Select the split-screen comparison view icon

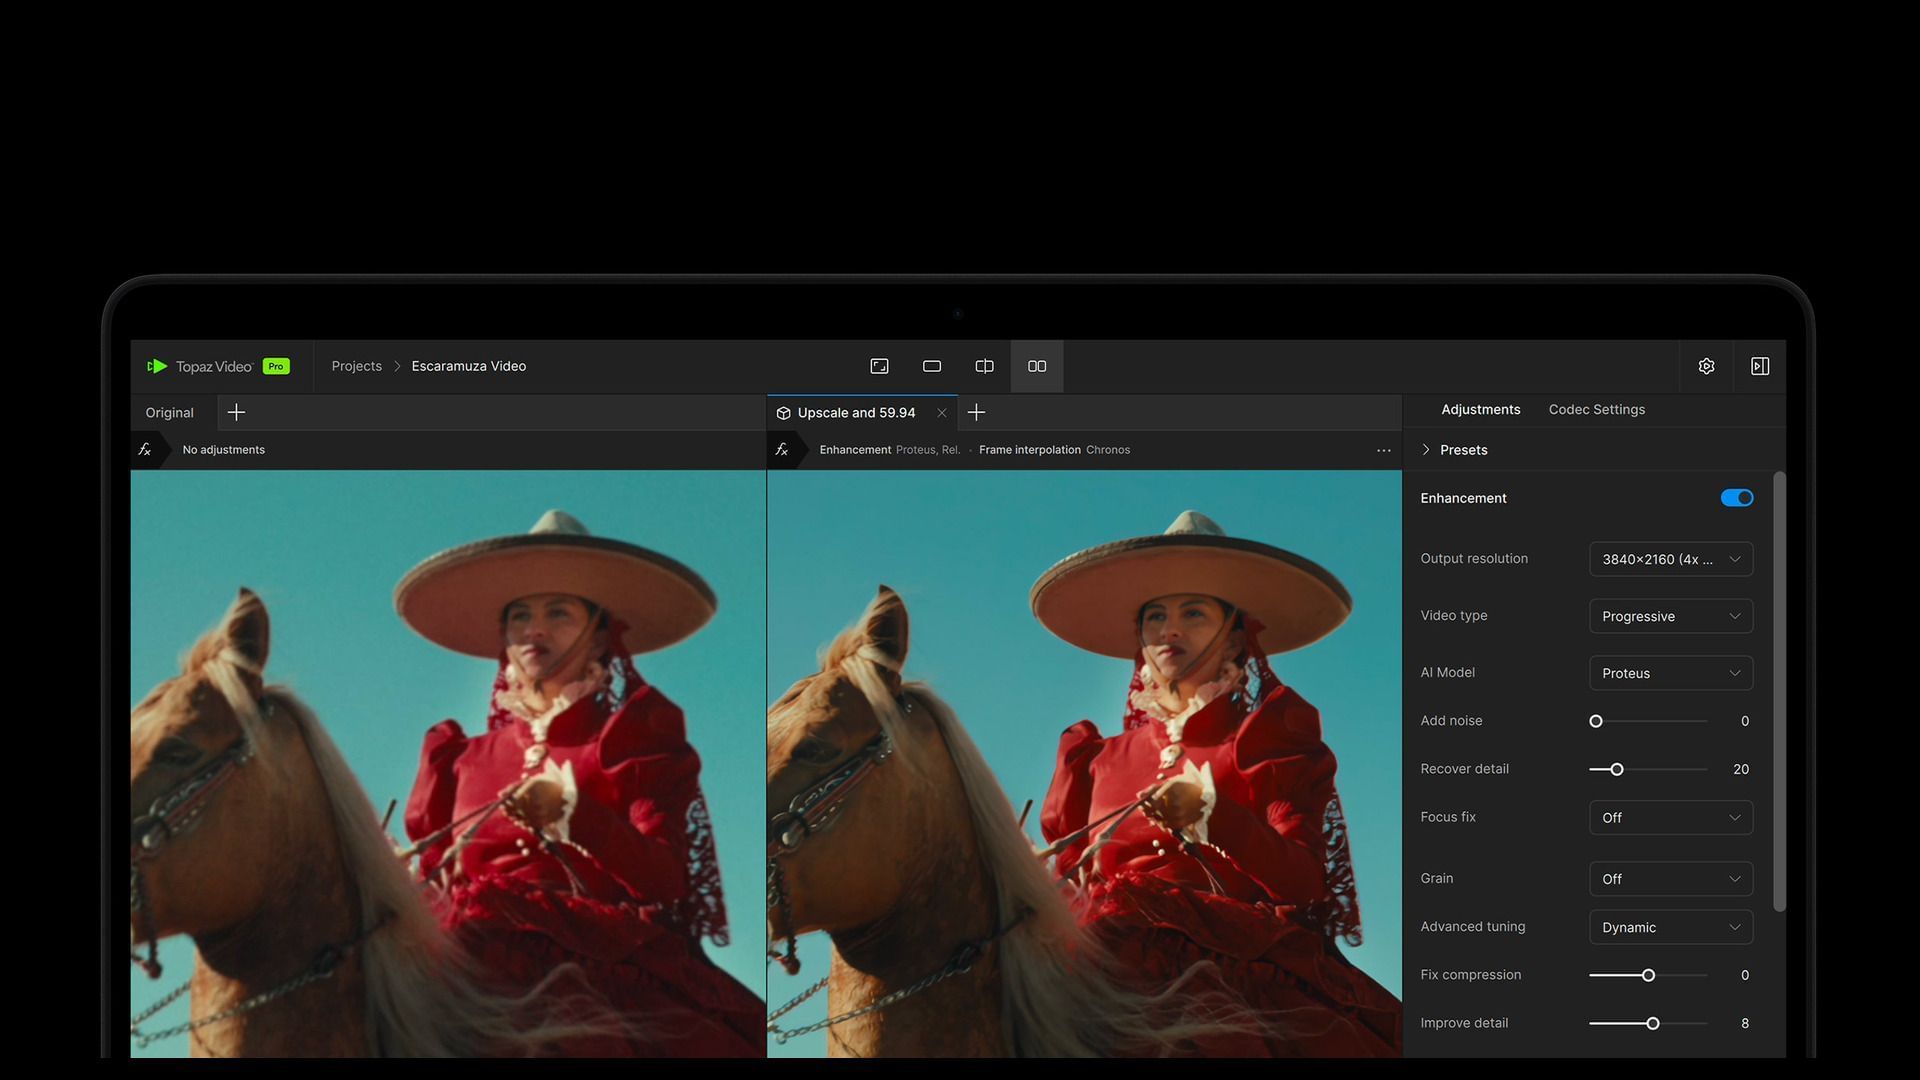[x=984, y=365]
